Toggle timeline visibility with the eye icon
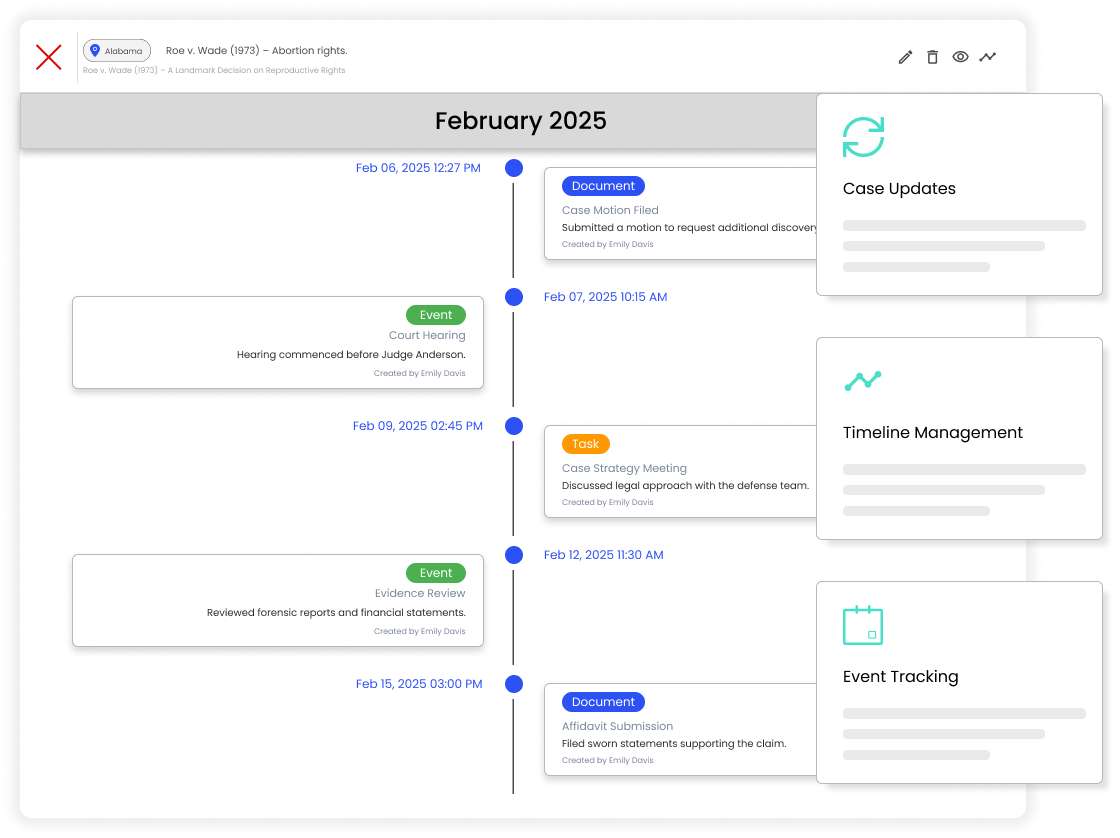The image size is (1120, 838). 960,57
